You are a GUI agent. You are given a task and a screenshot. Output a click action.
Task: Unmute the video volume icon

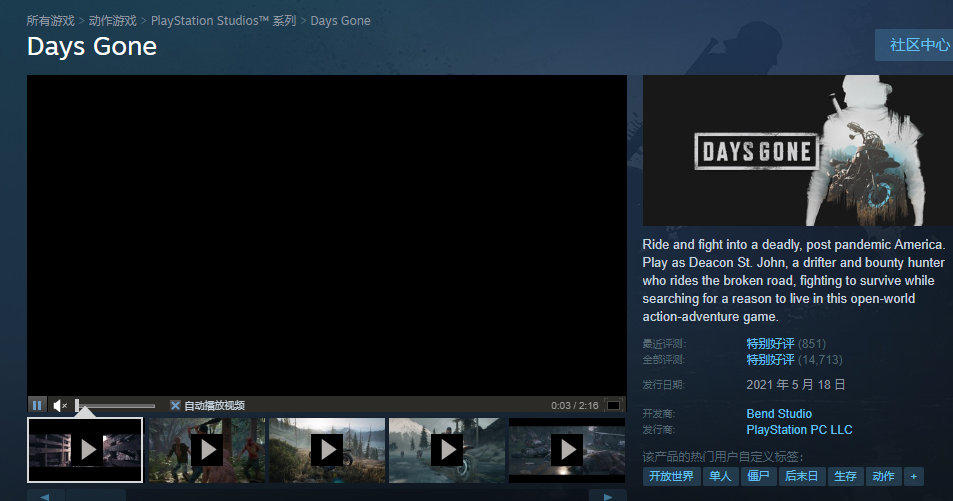pos(60,405)
